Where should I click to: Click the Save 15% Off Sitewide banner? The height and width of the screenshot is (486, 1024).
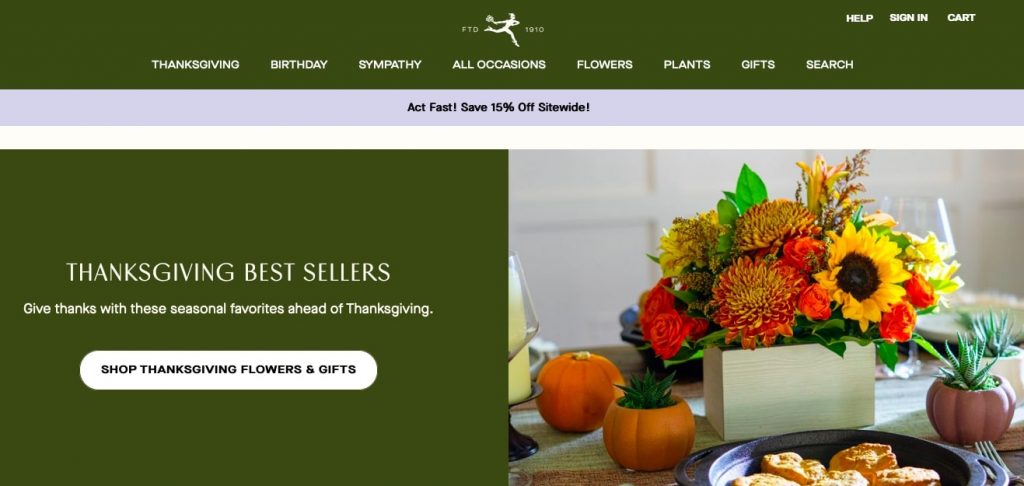(498, 107)
